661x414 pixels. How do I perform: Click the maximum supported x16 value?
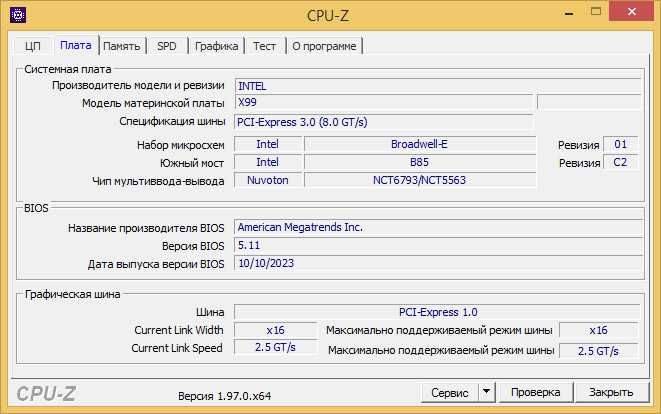click(x=599, y=330)
